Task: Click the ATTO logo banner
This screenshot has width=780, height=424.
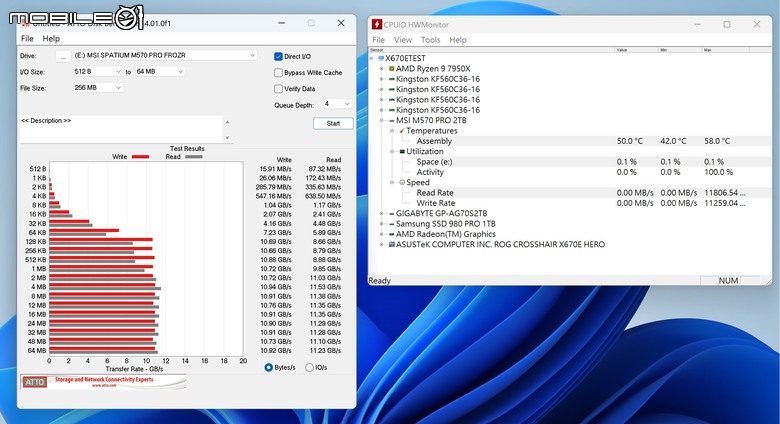Action: tap(103, 382)
